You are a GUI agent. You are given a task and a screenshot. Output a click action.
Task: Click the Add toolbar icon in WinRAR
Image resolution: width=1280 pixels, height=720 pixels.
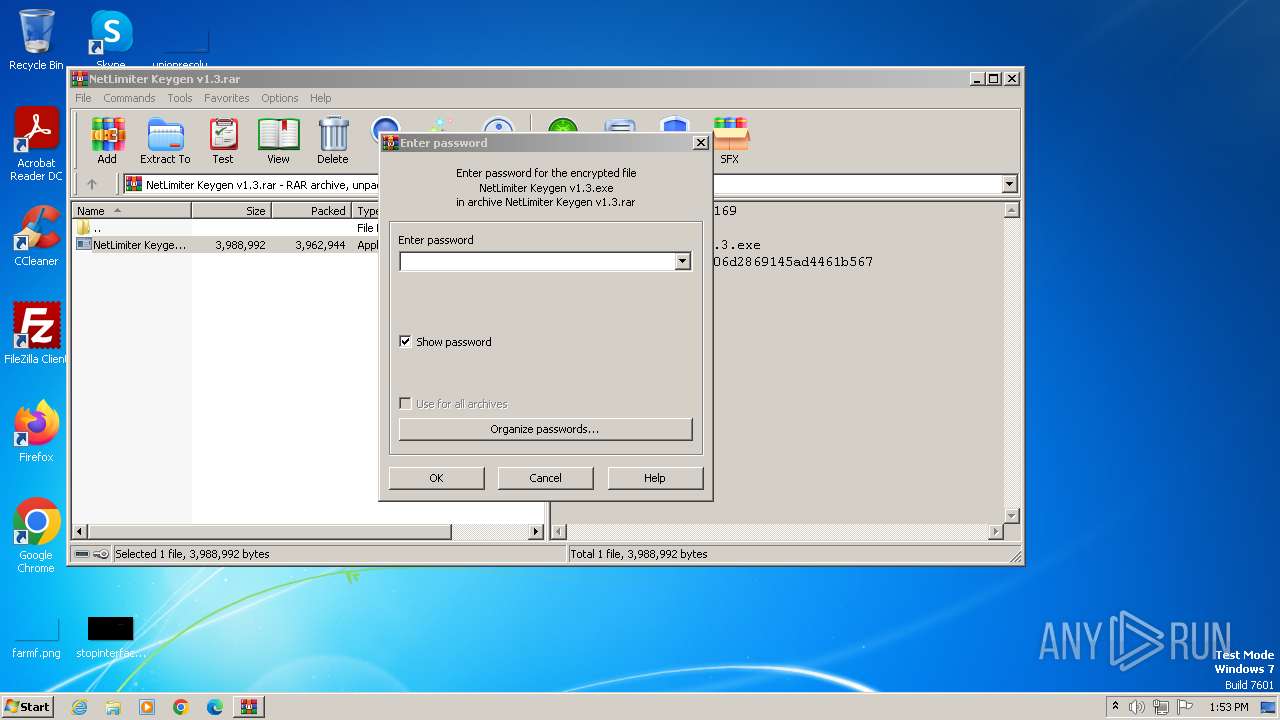pos(107,141)
